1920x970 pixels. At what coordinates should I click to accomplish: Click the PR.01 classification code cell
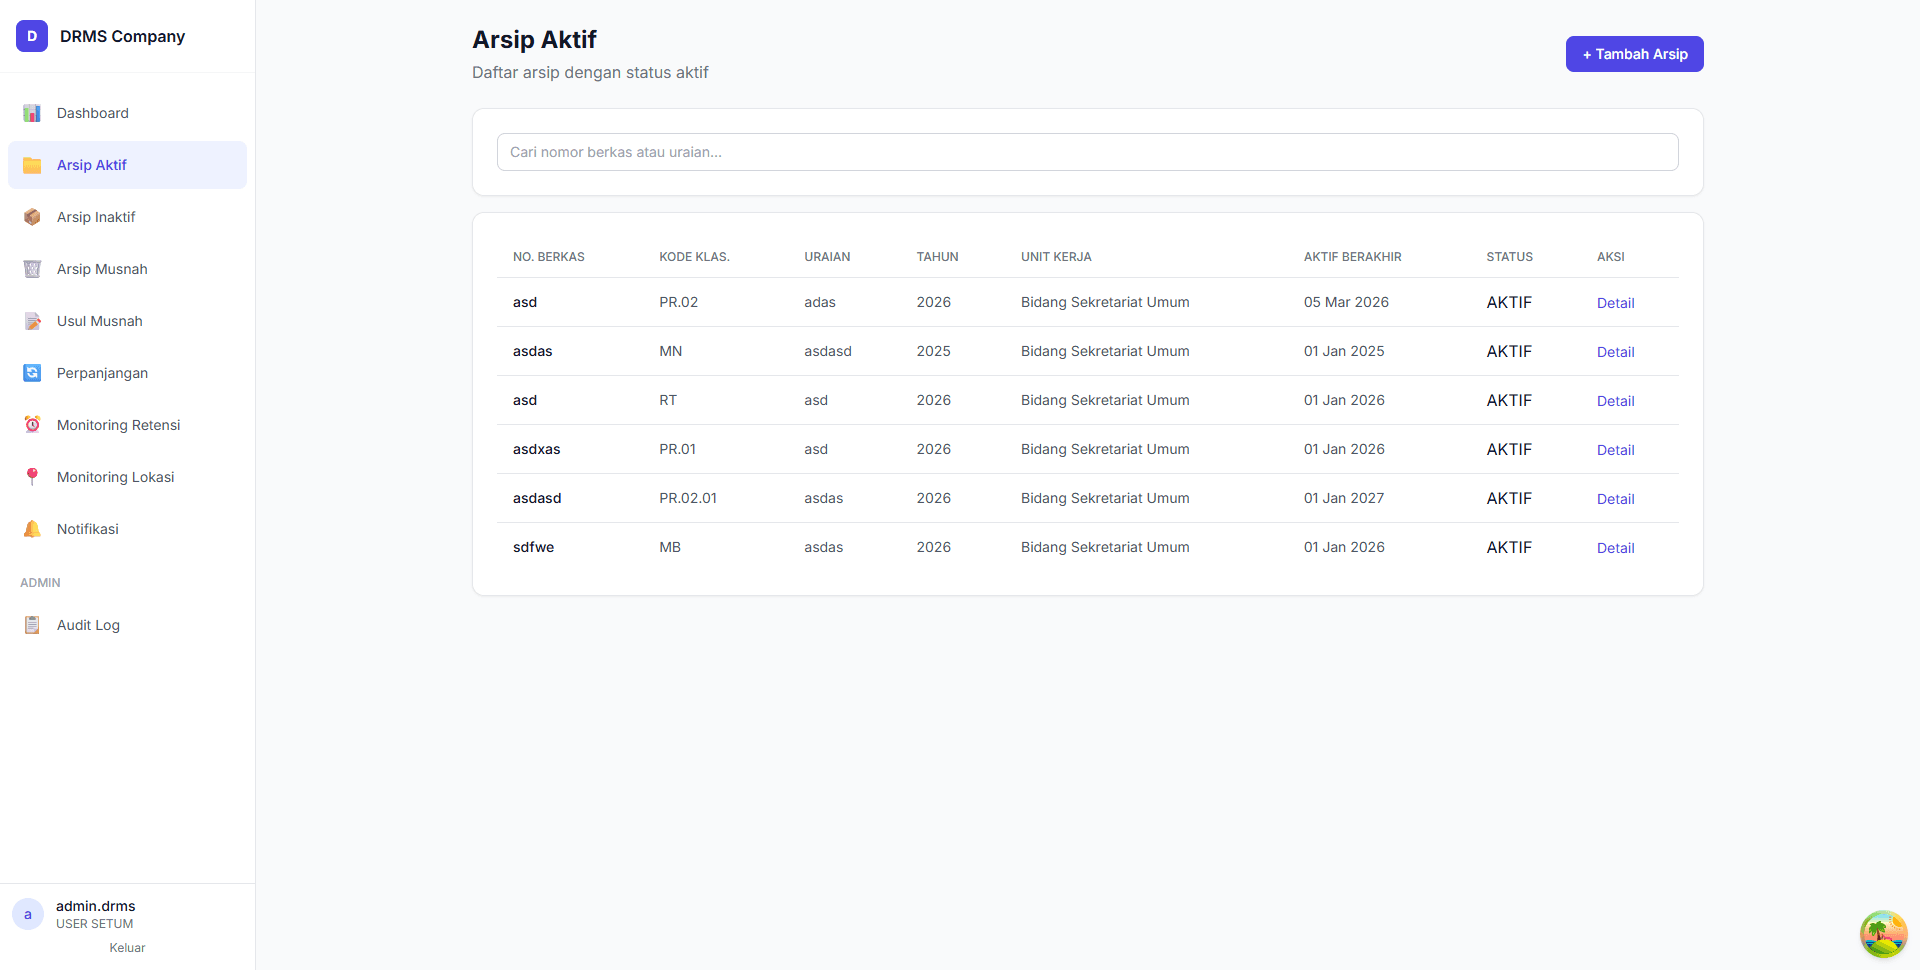677,449
